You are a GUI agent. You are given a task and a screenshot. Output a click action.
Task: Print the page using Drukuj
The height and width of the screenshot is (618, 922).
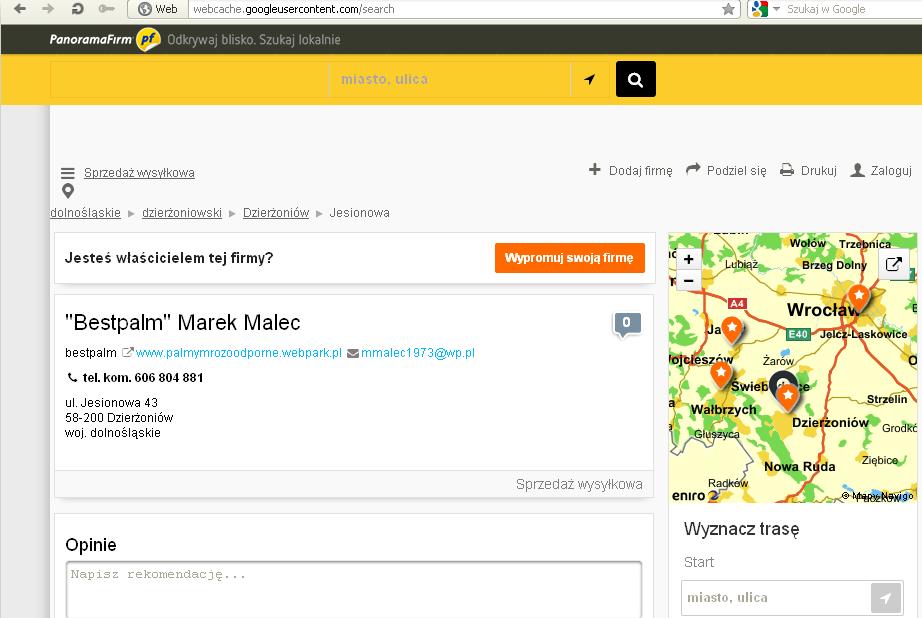(808, 171)
